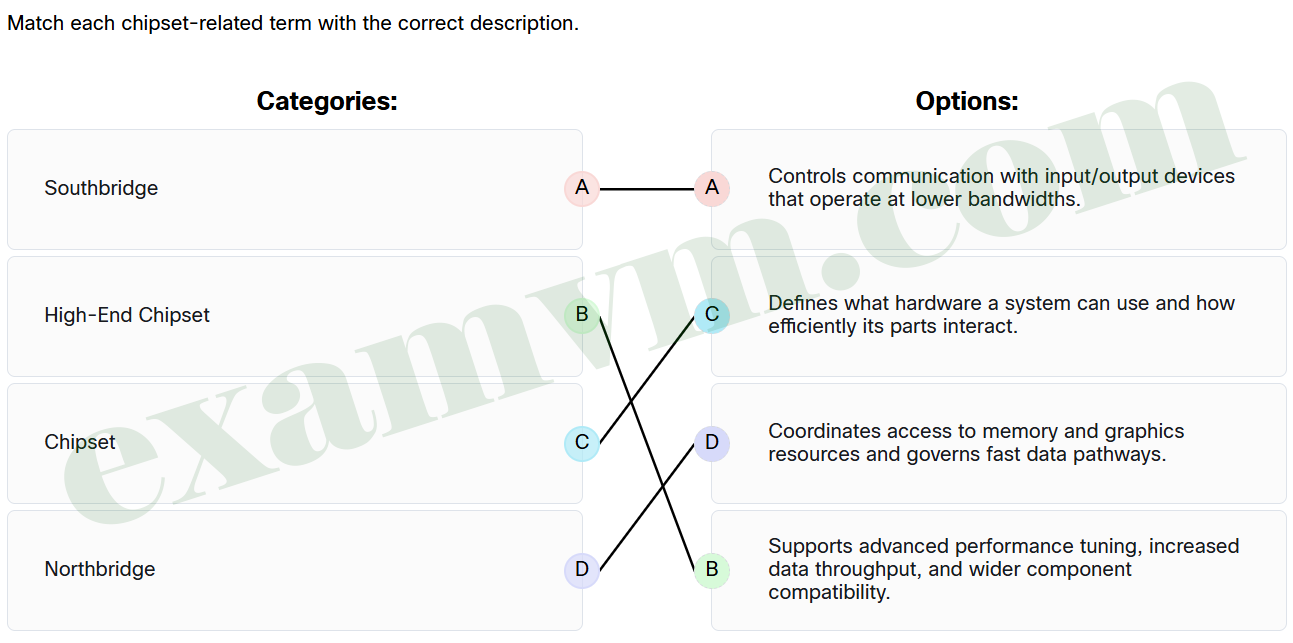The height and width of the screenshot is (643, 1293).
Task: Click option dot A near input/output description
Action: (x=713, y=188)
